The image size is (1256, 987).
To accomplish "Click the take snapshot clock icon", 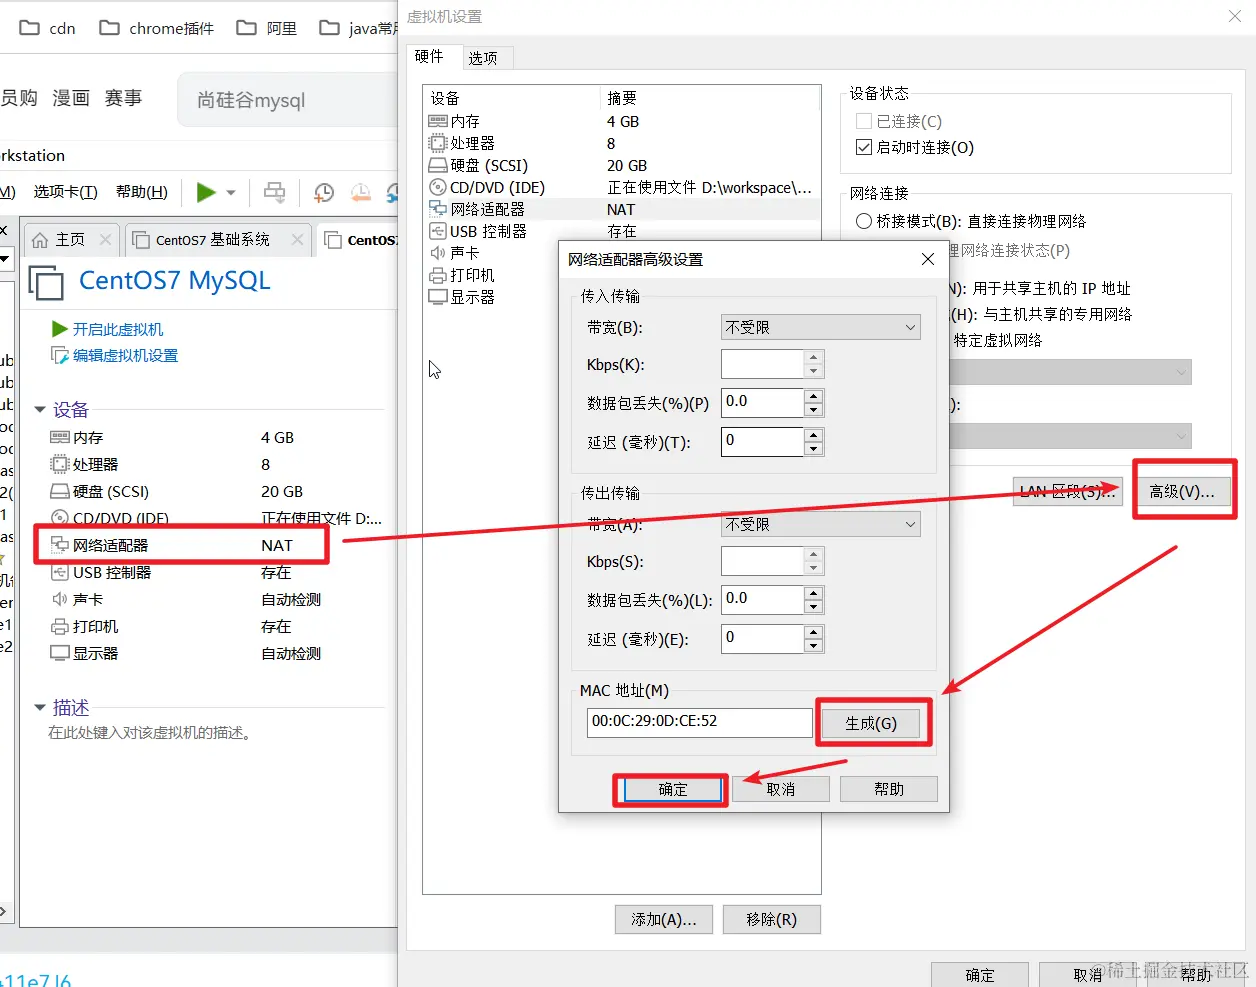I will (324, 192).
